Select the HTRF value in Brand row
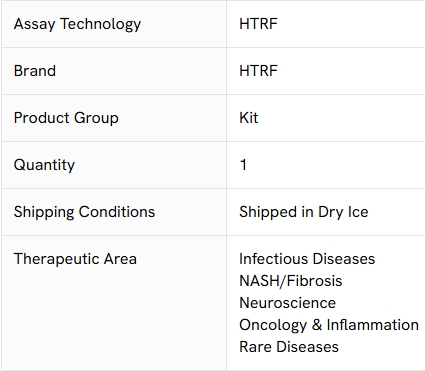This screenshot has height=371, width=425. pos(258,71)
